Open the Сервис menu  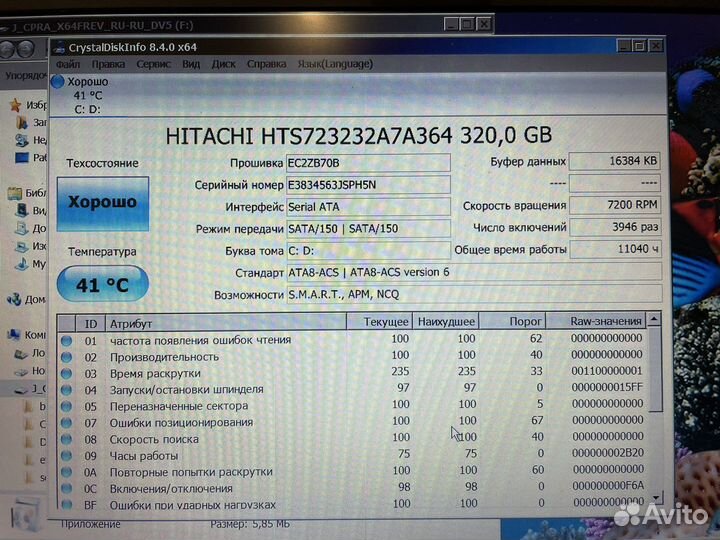(153, 64)
